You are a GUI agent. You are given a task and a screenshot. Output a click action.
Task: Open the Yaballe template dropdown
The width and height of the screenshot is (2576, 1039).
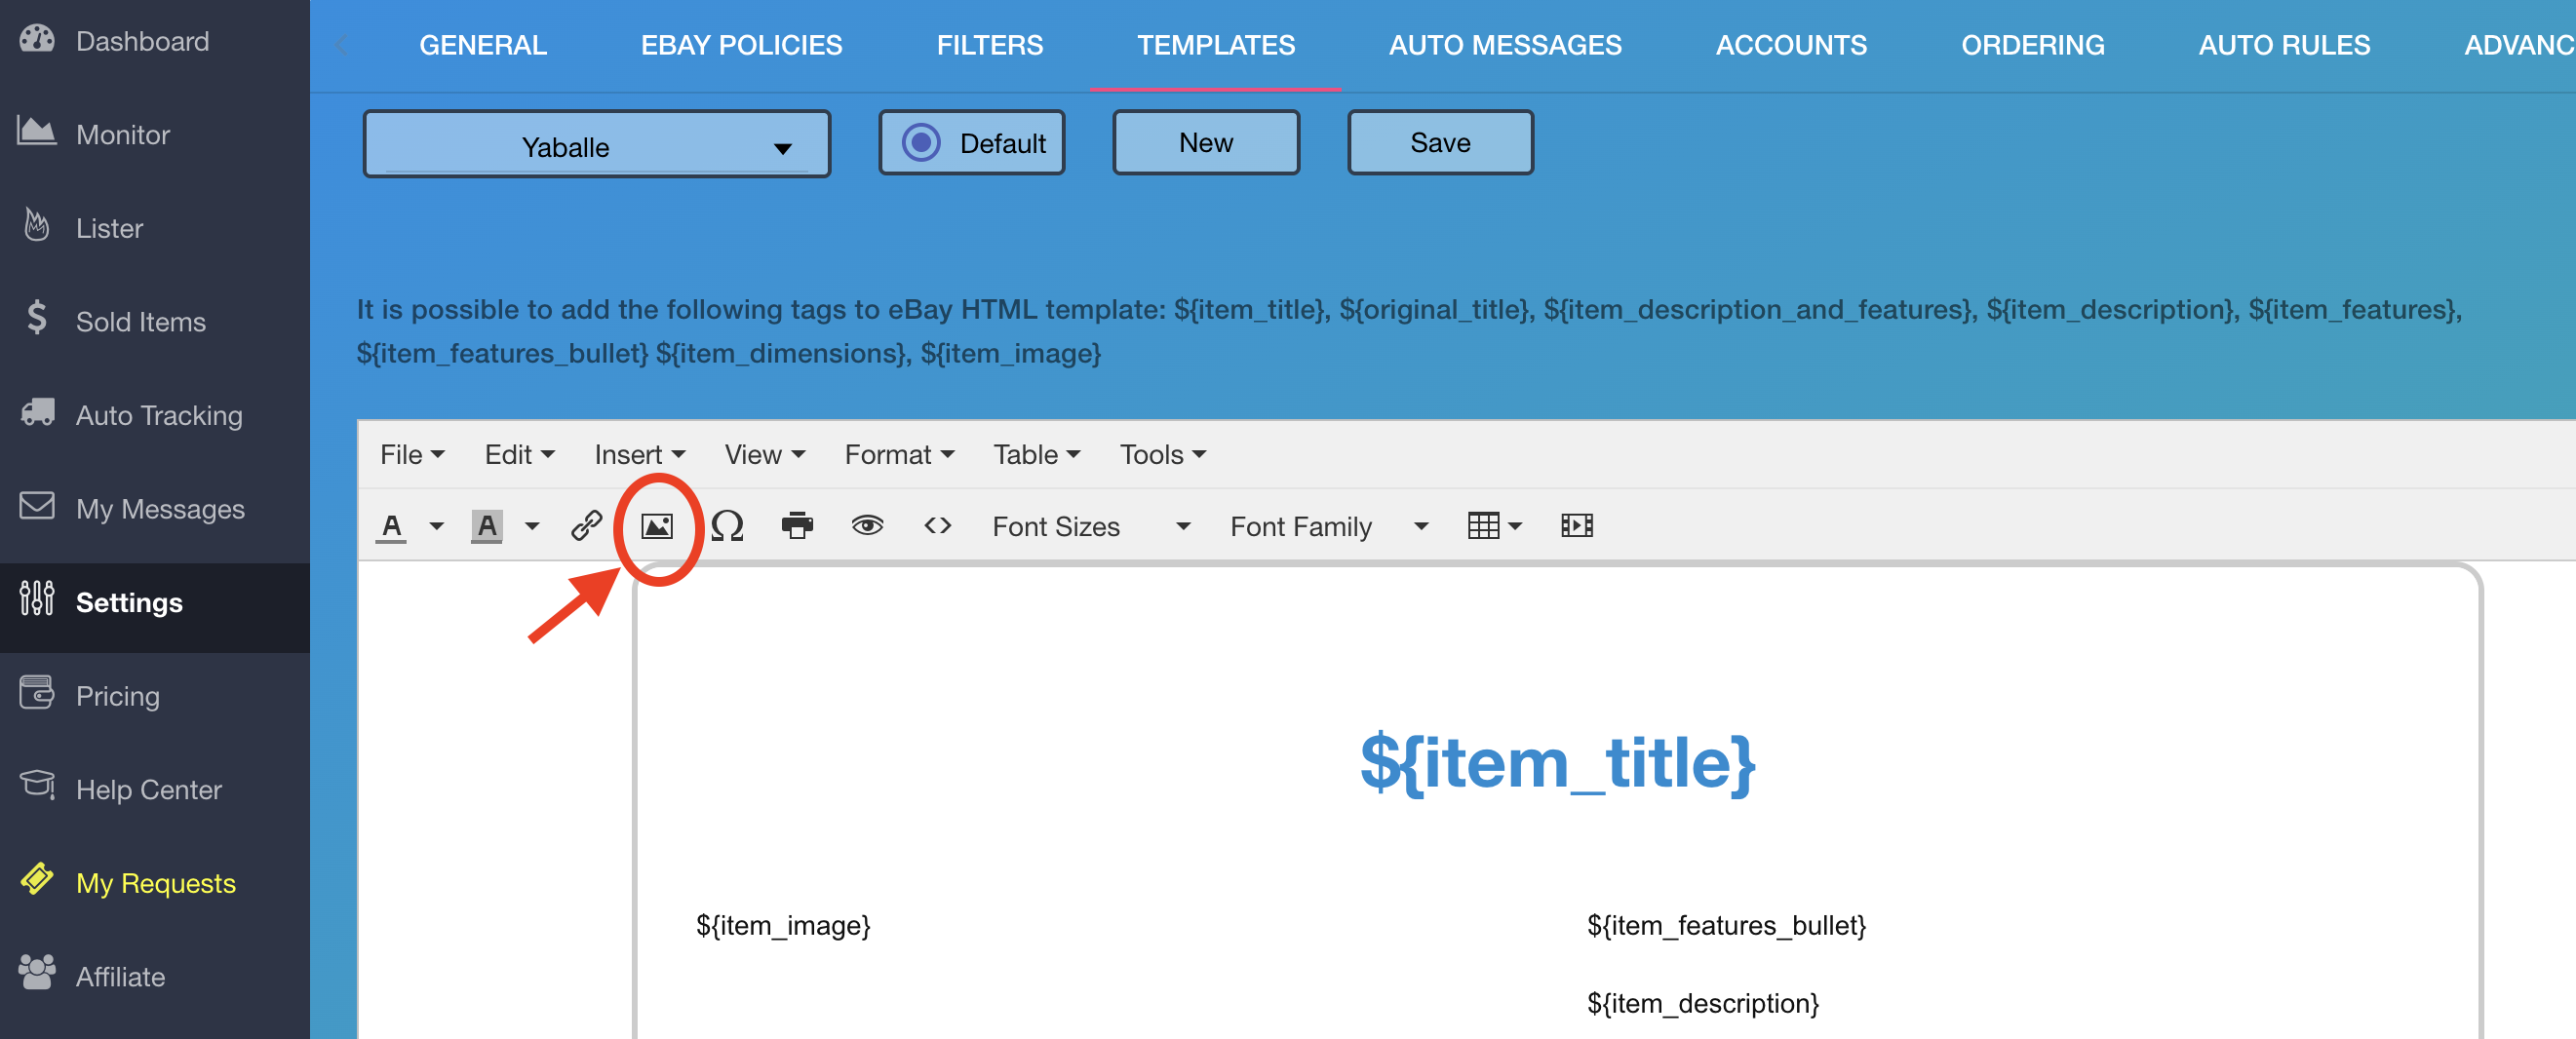click(597, 145)
